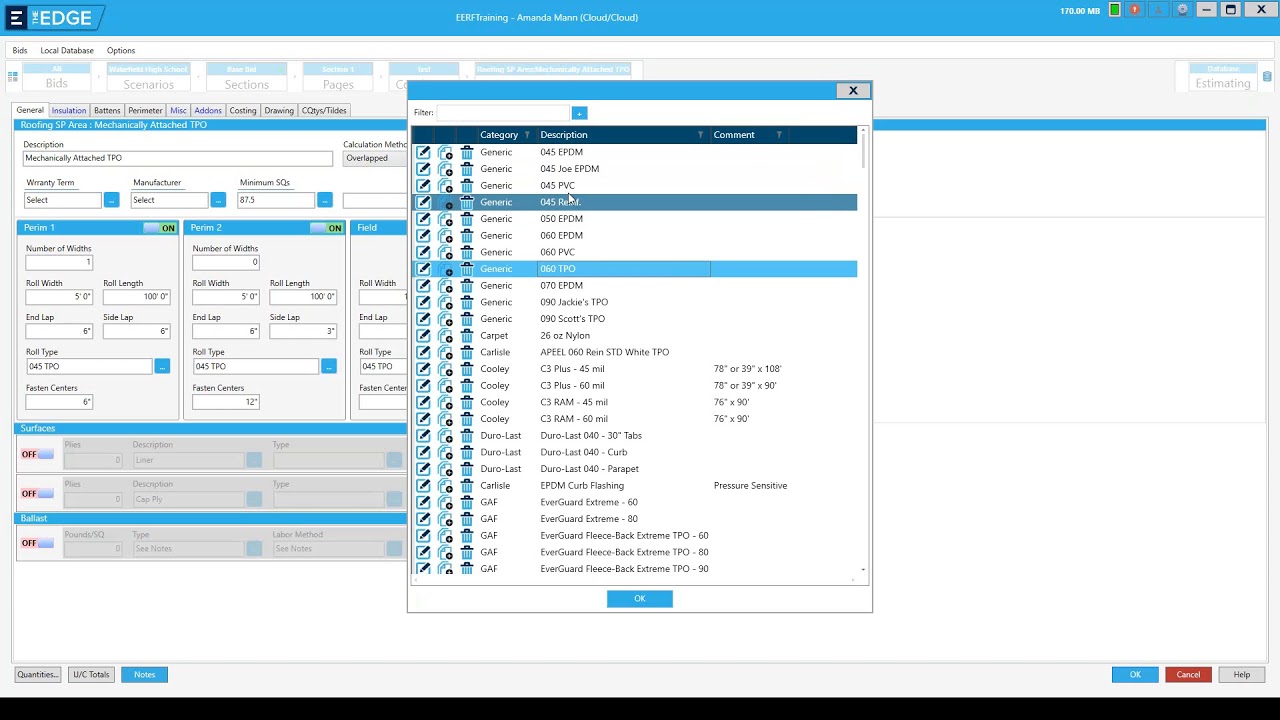1280x720 pixels.
Task: Edit the C3 Plus - 45 mil entry
Action: pos(424,369)
